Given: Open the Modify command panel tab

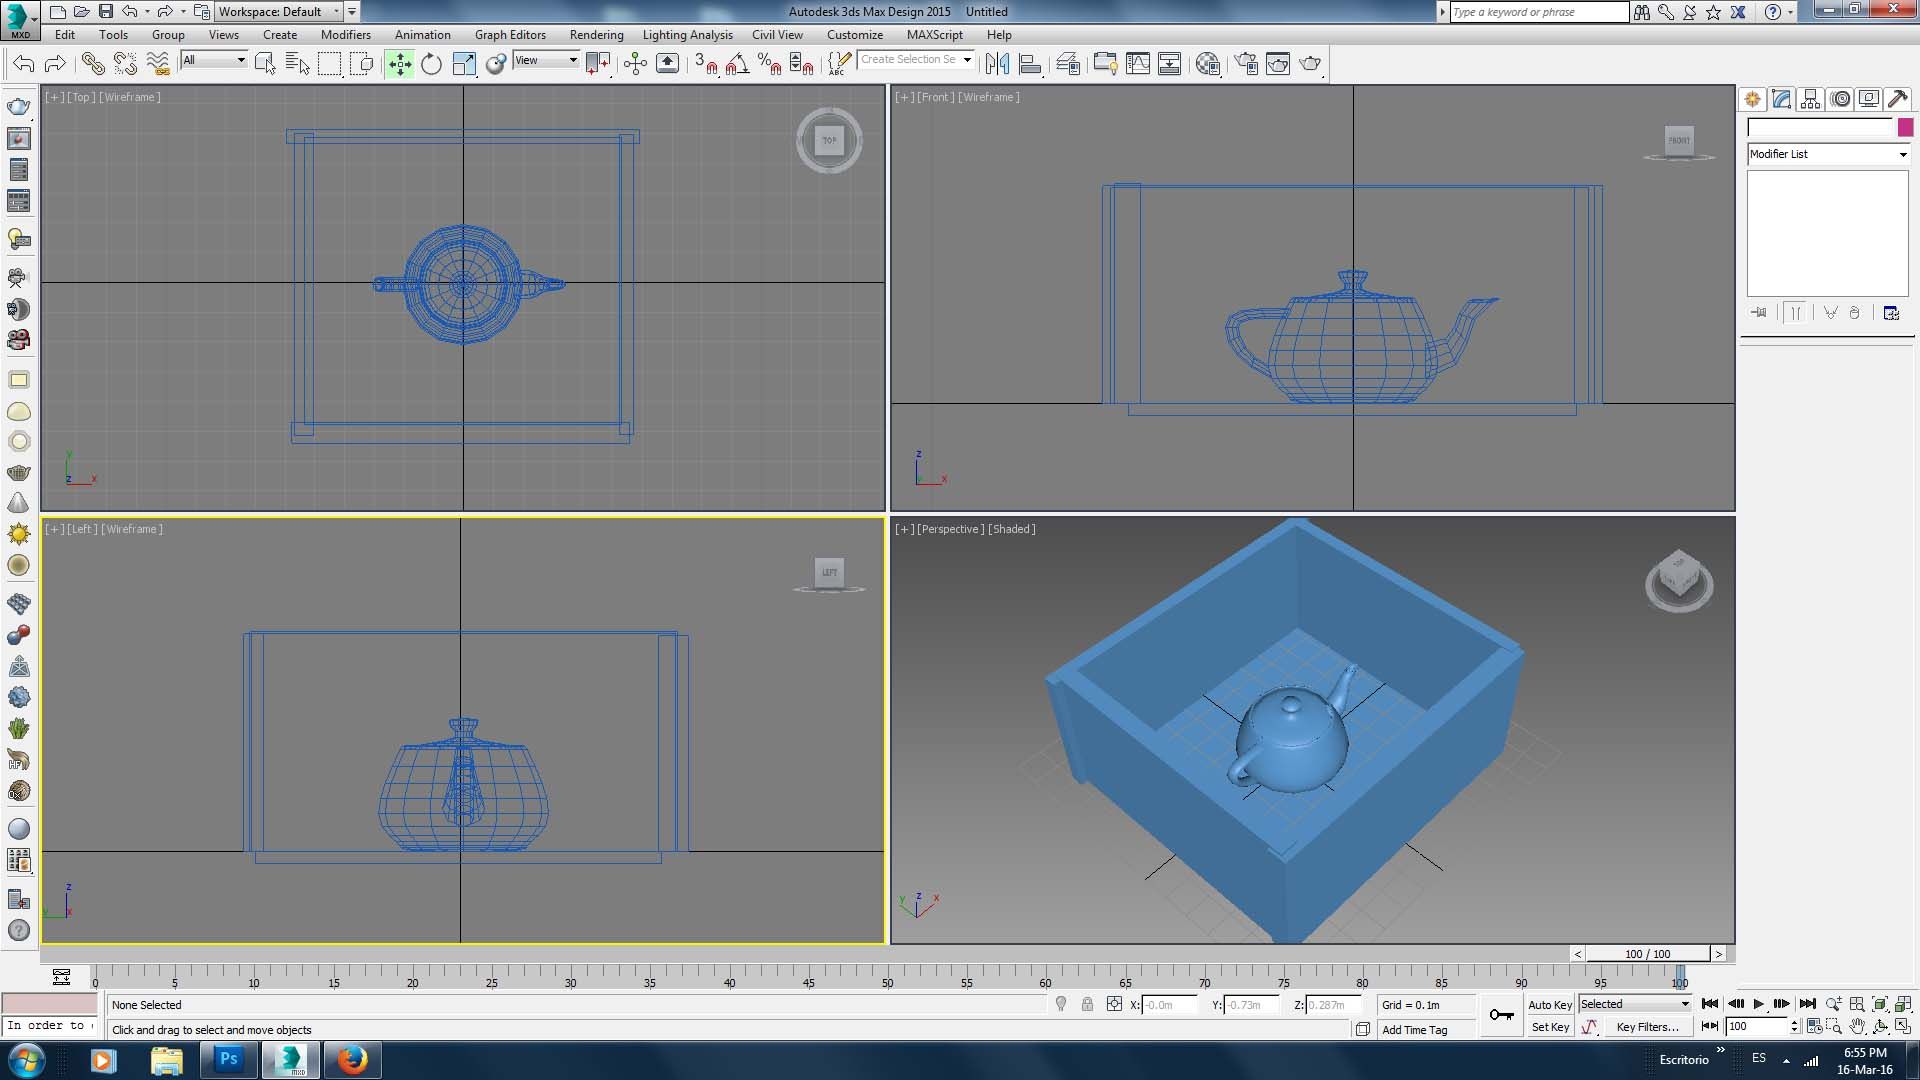Looking at the screenshot, I should (x=1781, y=99).
